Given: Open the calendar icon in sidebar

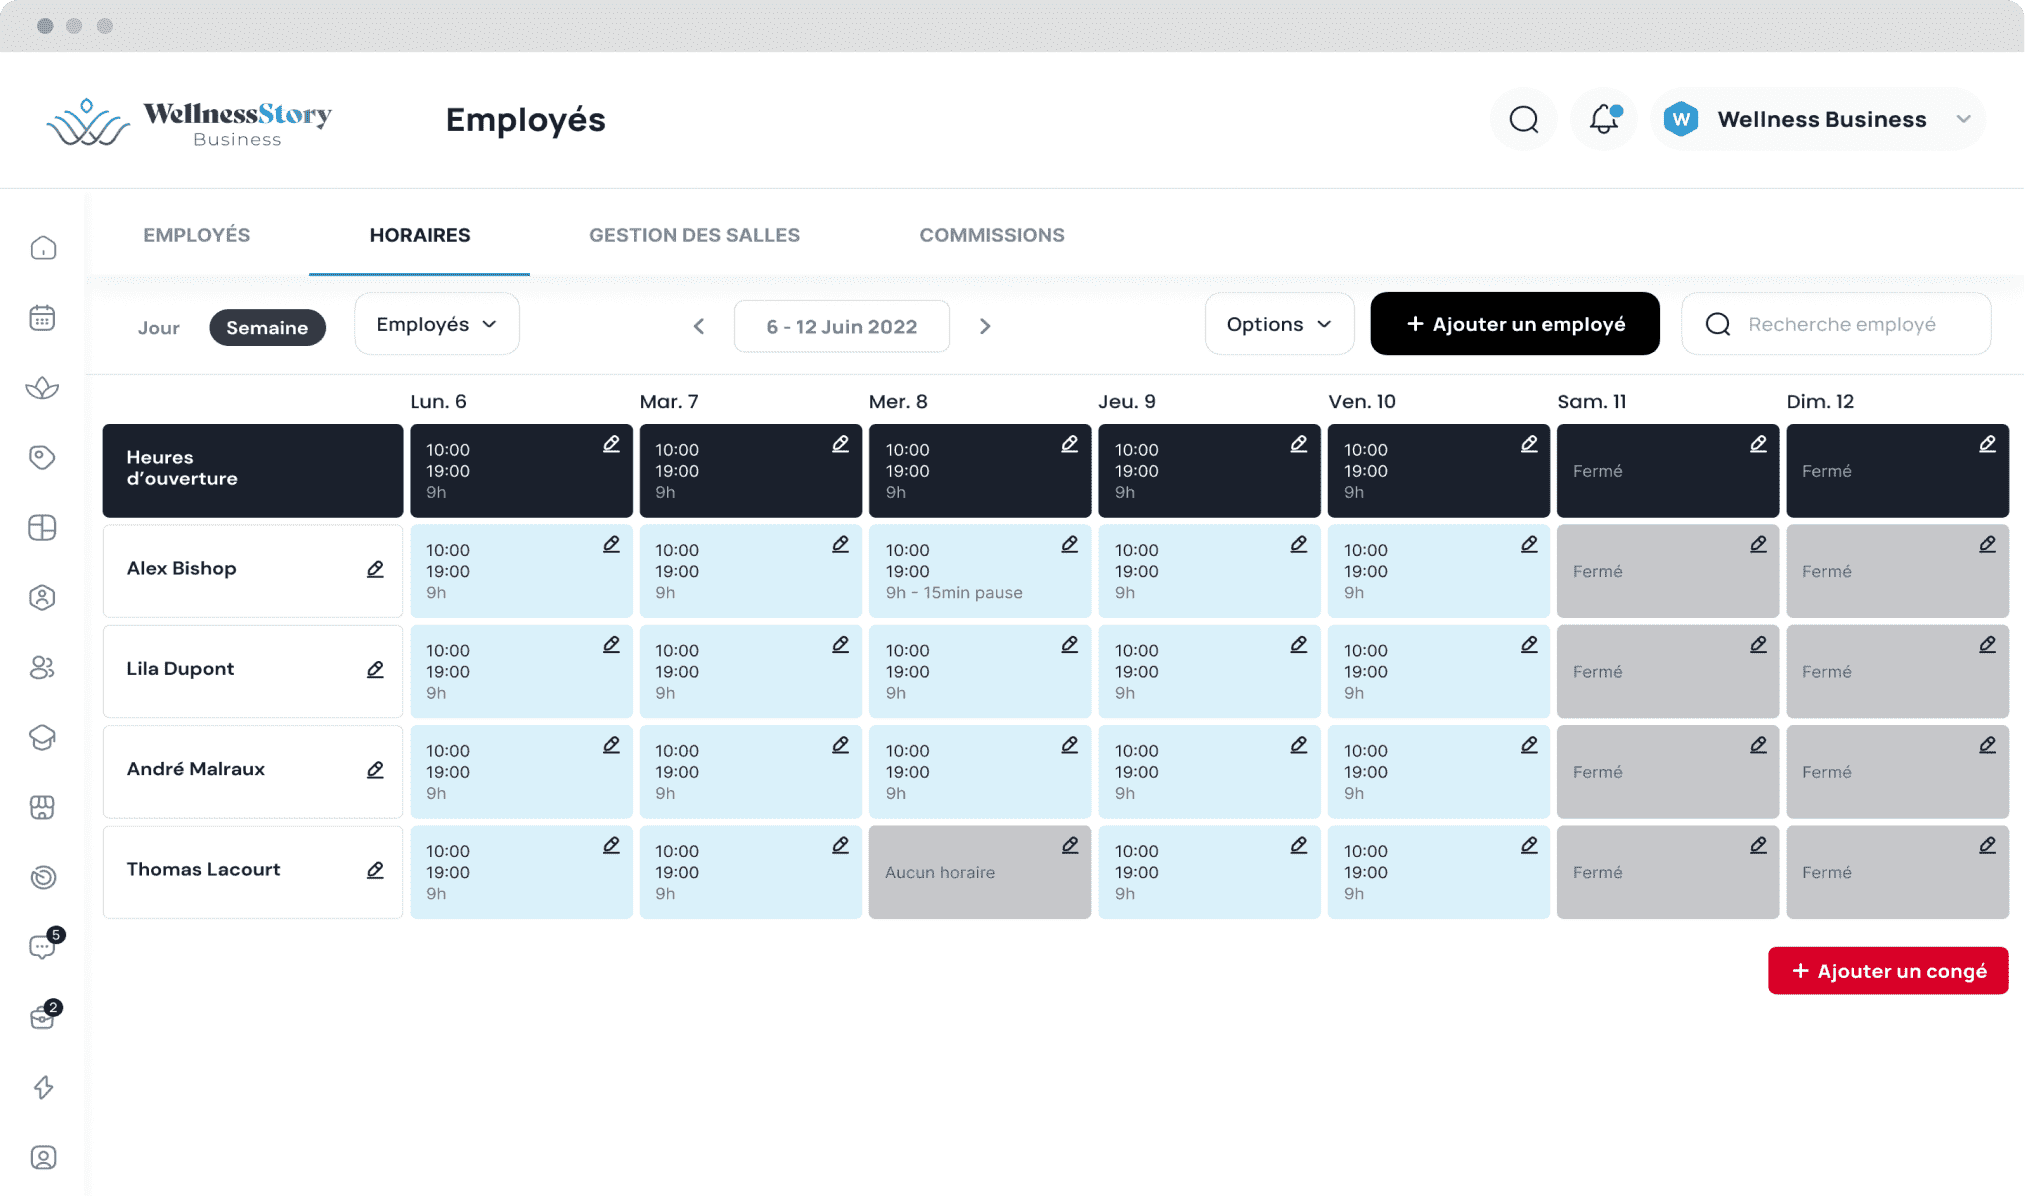Looking at the screenshot, I should pos(43,318).
